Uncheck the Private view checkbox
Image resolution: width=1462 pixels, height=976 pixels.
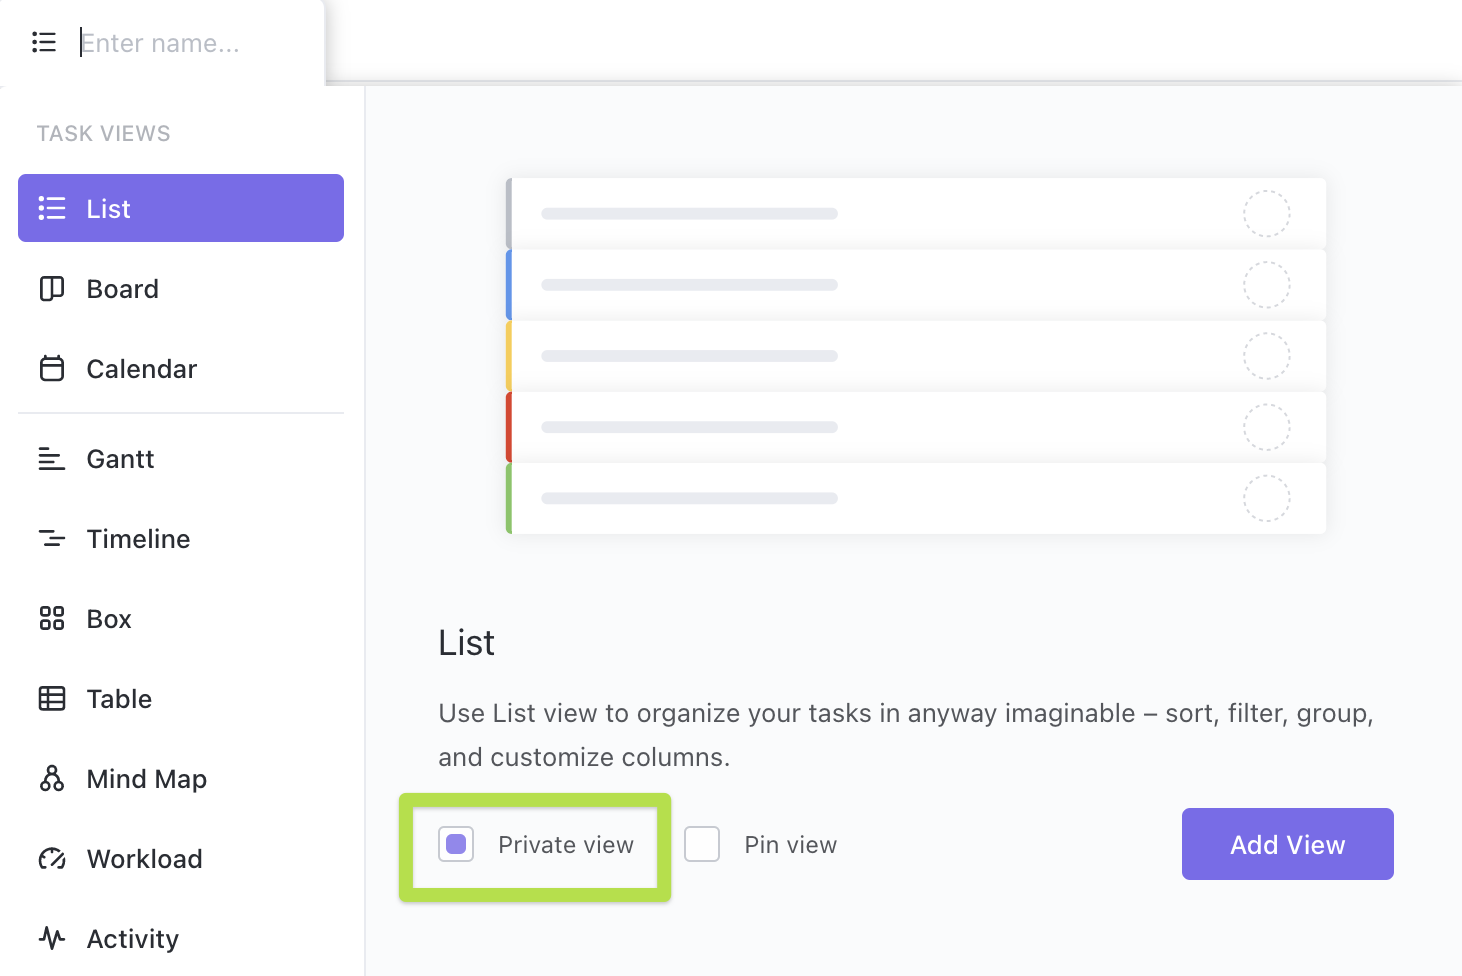coord(456,844)
